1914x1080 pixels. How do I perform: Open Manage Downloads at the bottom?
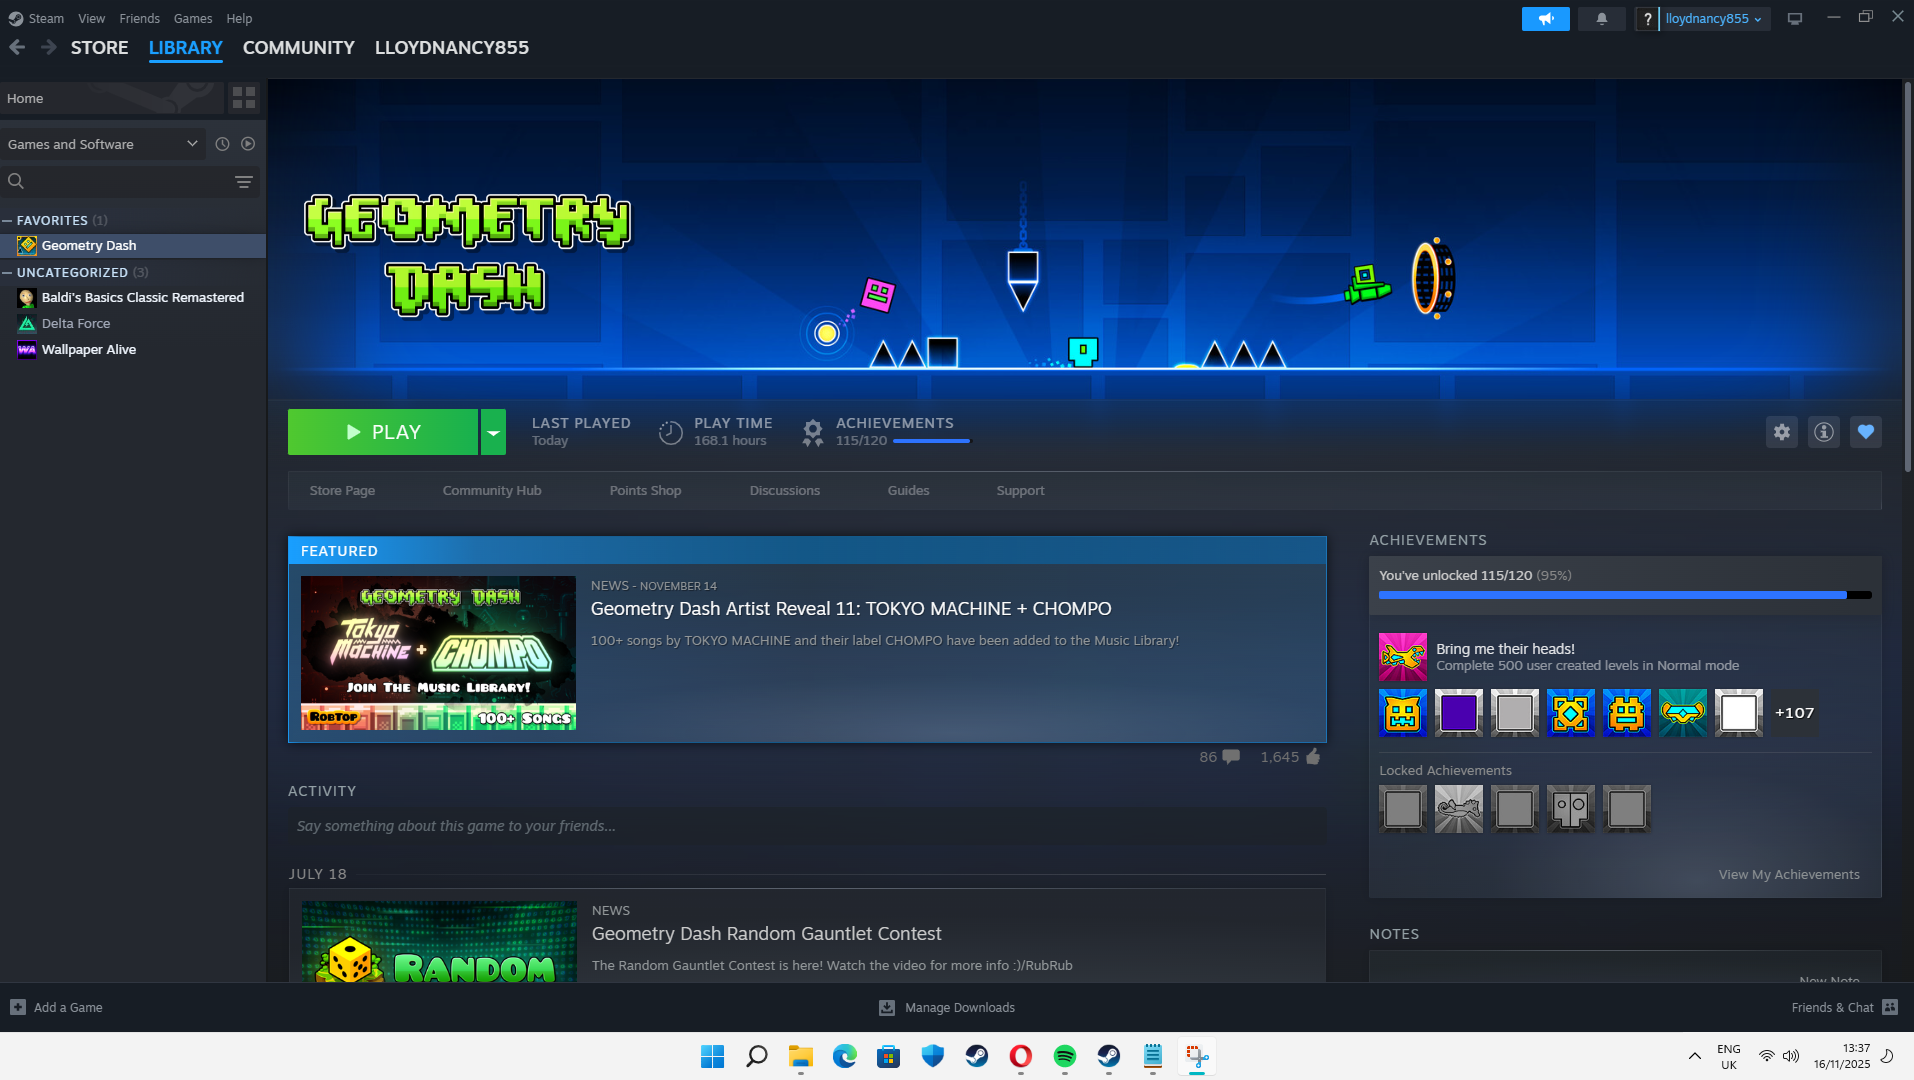[x=946, y=1007]
